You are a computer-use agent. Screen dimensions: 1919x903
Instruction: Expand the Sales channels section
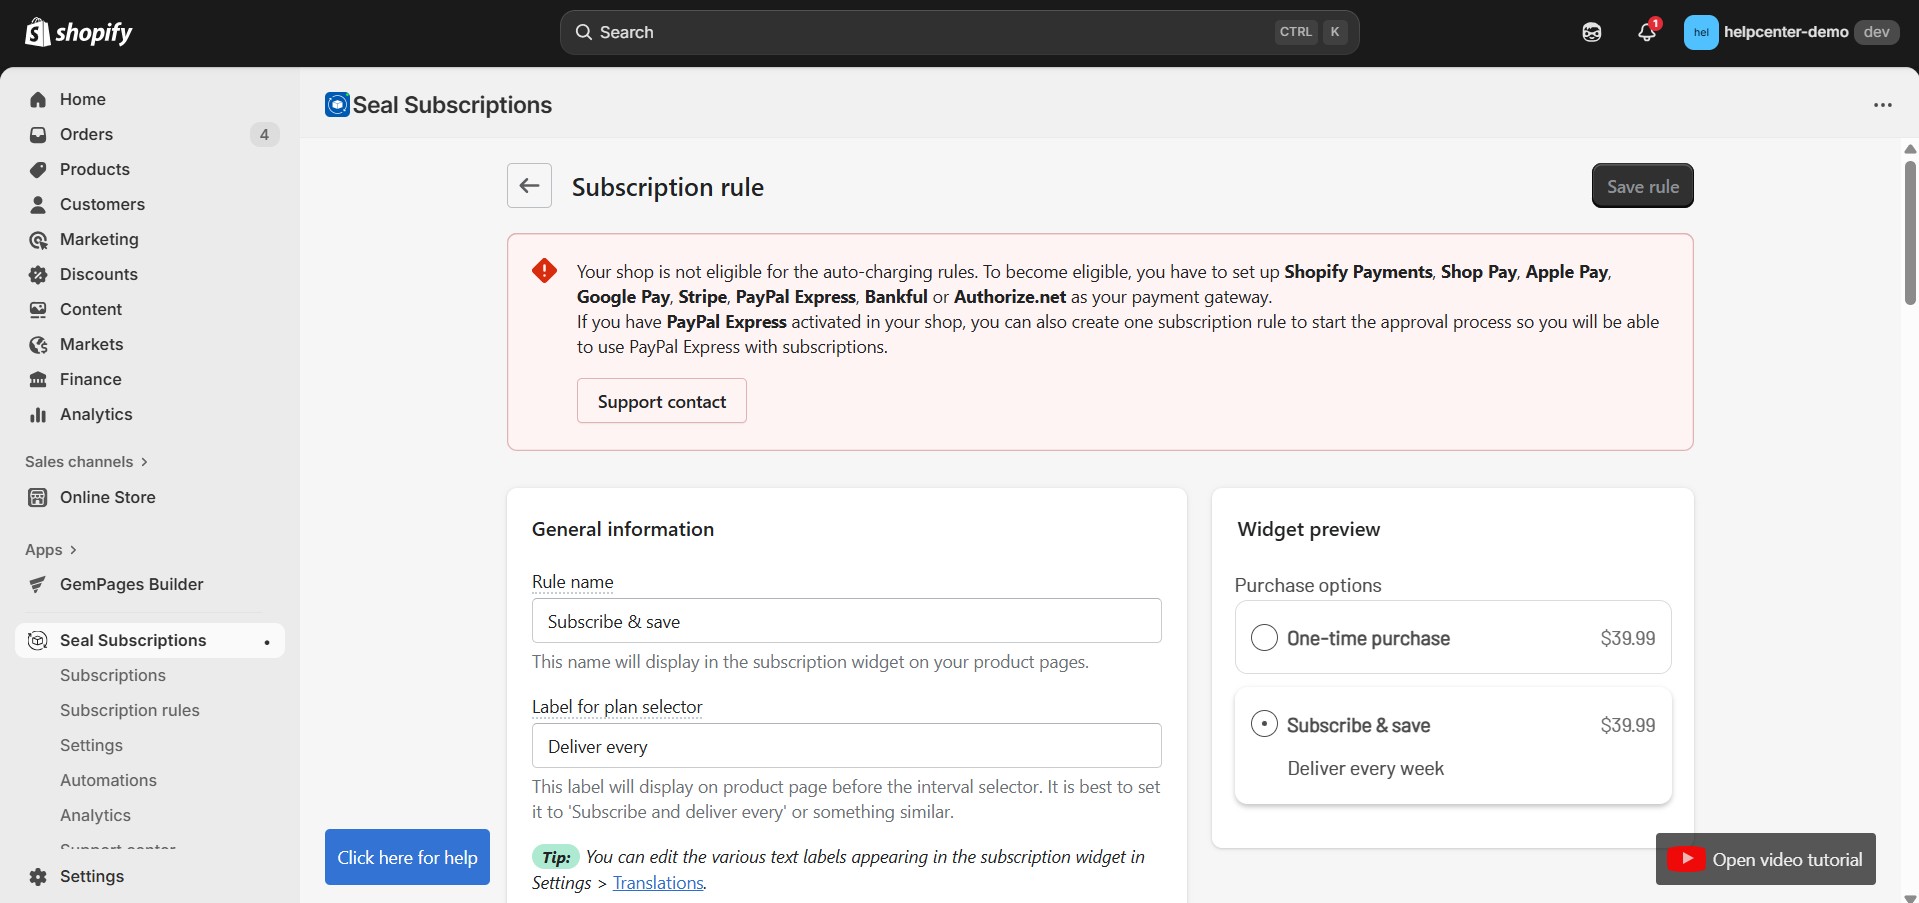pos(86,461)
